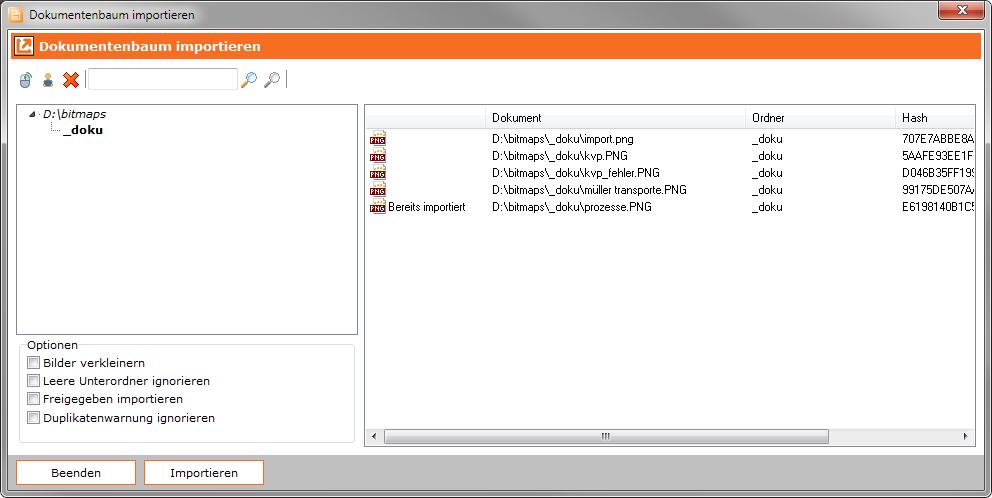Check Freigegeben importieren
992x498 pixels.
pyautogui.click(x=34, y=399)
